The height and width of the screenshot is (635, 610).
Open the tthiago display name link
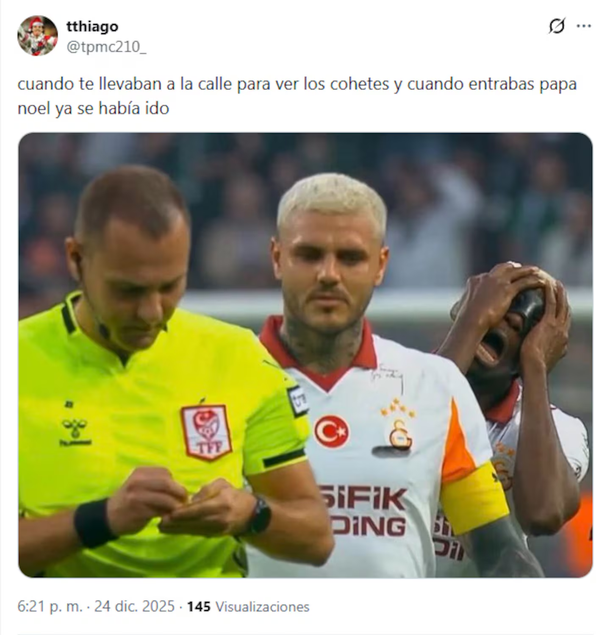pyautogui.click(x=92, y=27)
